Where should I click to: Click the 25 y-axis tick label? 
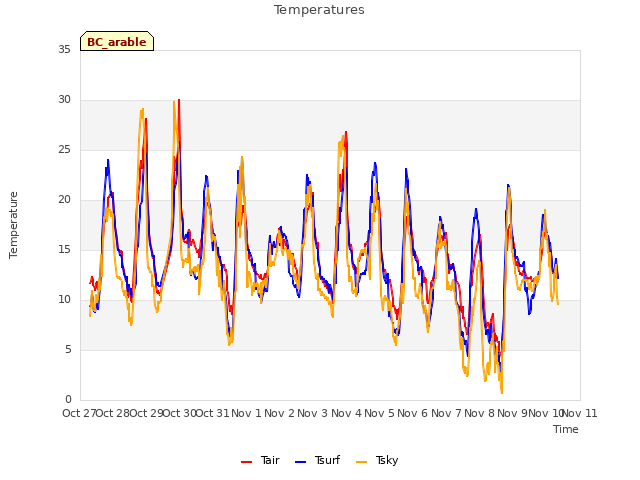64,150
